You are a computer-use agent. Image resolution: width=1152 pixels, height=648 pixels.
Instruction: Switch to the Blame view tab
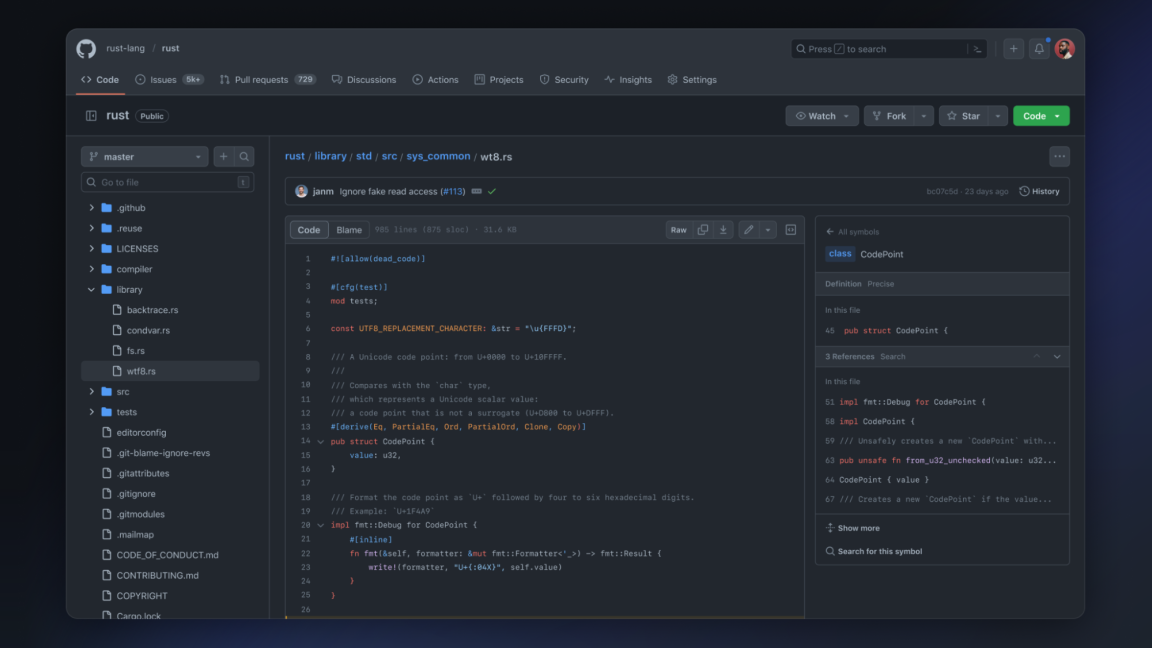(x=349, y=229)
